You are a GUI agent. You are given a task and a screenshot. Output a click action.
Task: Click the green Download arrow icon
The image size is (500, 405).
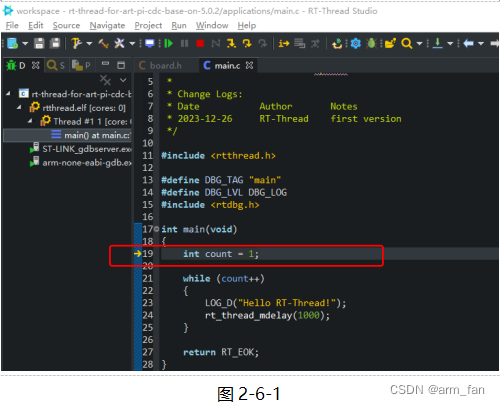click(437, 43)
